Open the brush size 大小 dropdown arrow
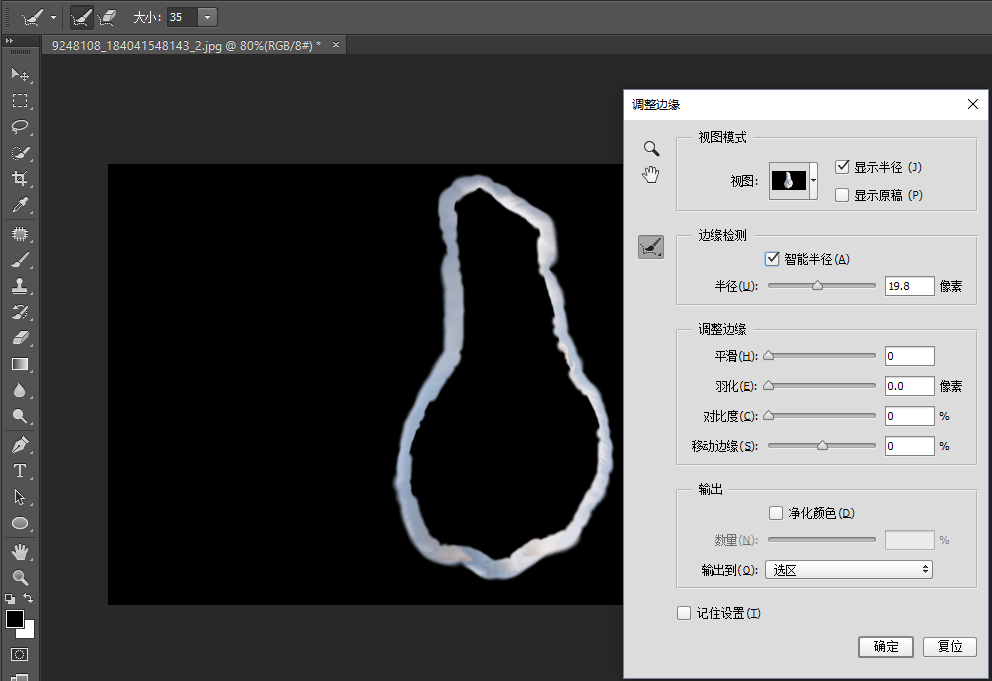The width and height of the screenshot is (992, 681). pos(208,17)
